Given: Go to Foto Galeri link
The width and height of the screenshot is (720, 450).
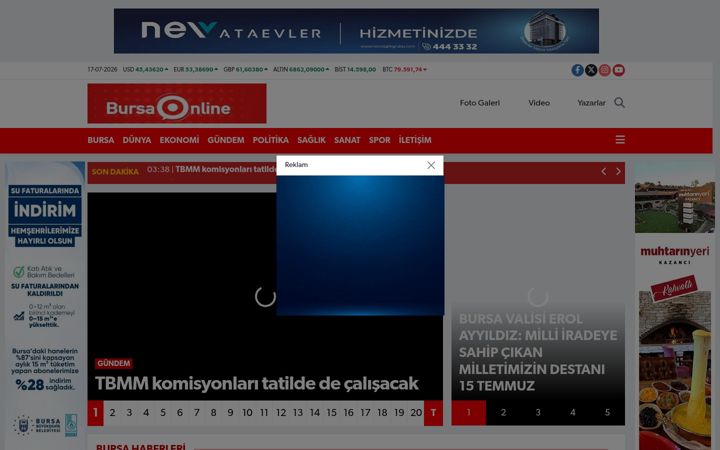Looking at the screenshot, I should click(479, 103).
